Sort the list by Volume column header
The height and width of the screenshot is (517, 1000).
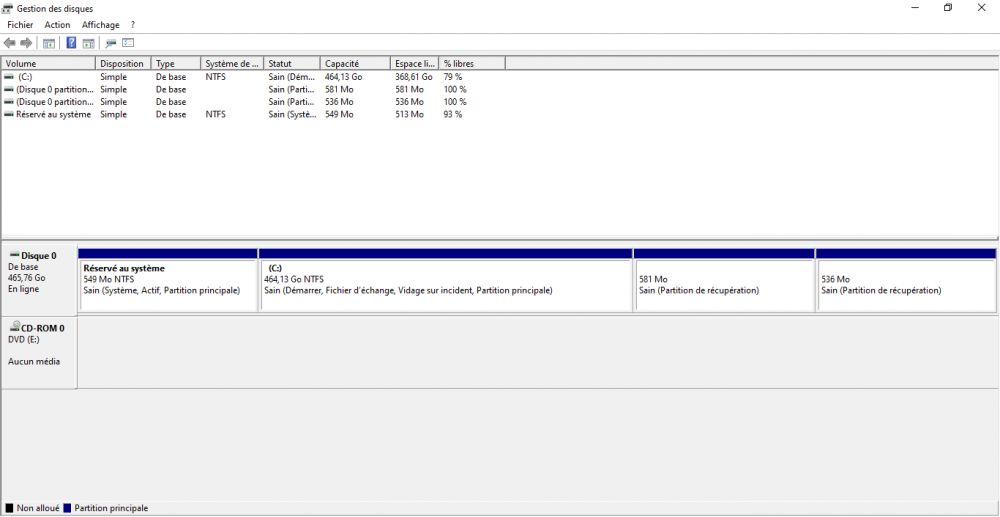tap(48, 64)
